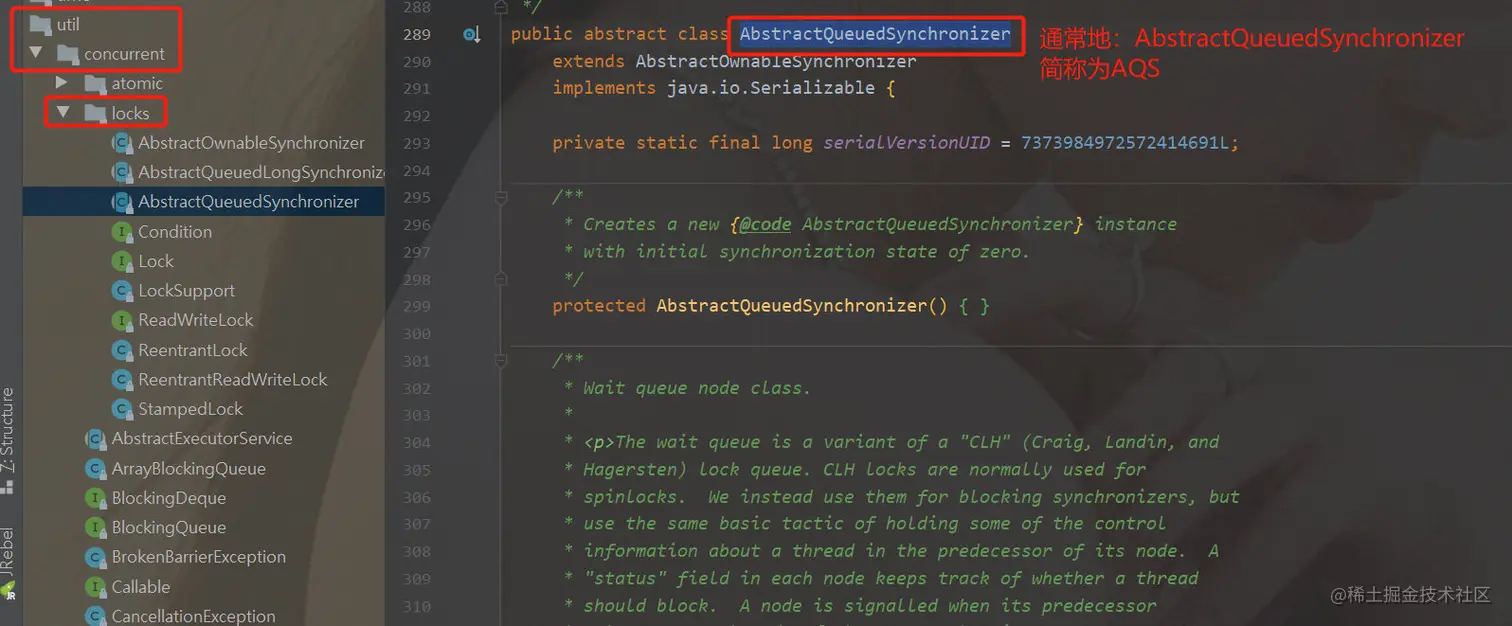Image resolution: width=1512 pixels, height=626 pixels.
Task: Click the Condition interface icon
Action: coord(122,232)
